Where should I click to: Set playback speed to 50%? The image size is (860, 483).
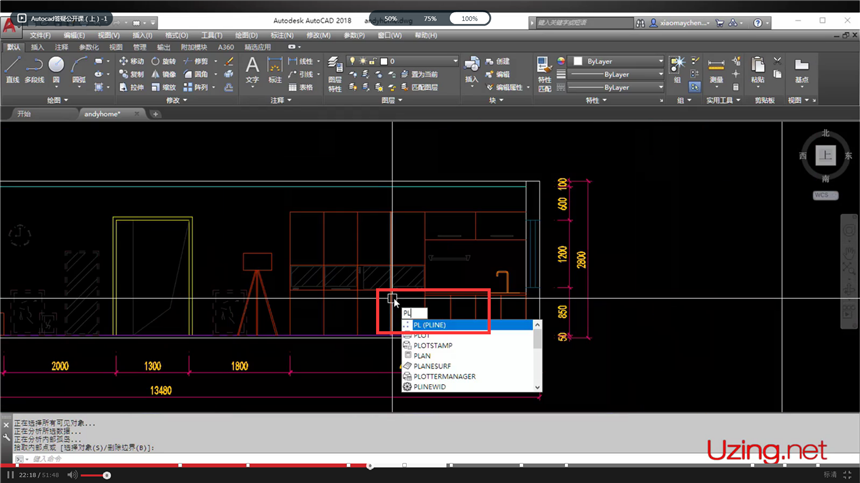pos(391,18)
